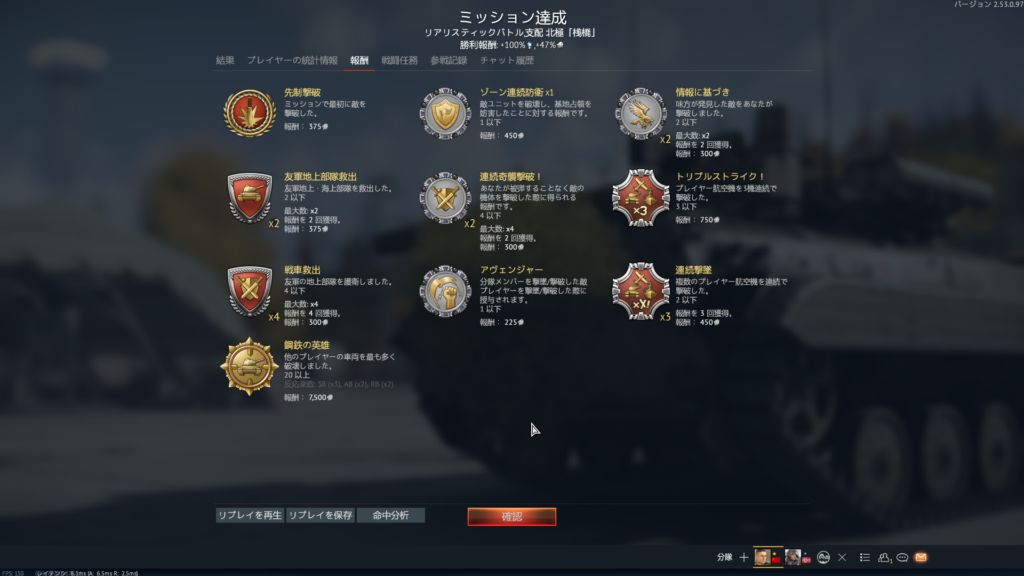The image size is (1024, 576).
Task: Select the second squad member portrait
Action: tap(792, 557)
